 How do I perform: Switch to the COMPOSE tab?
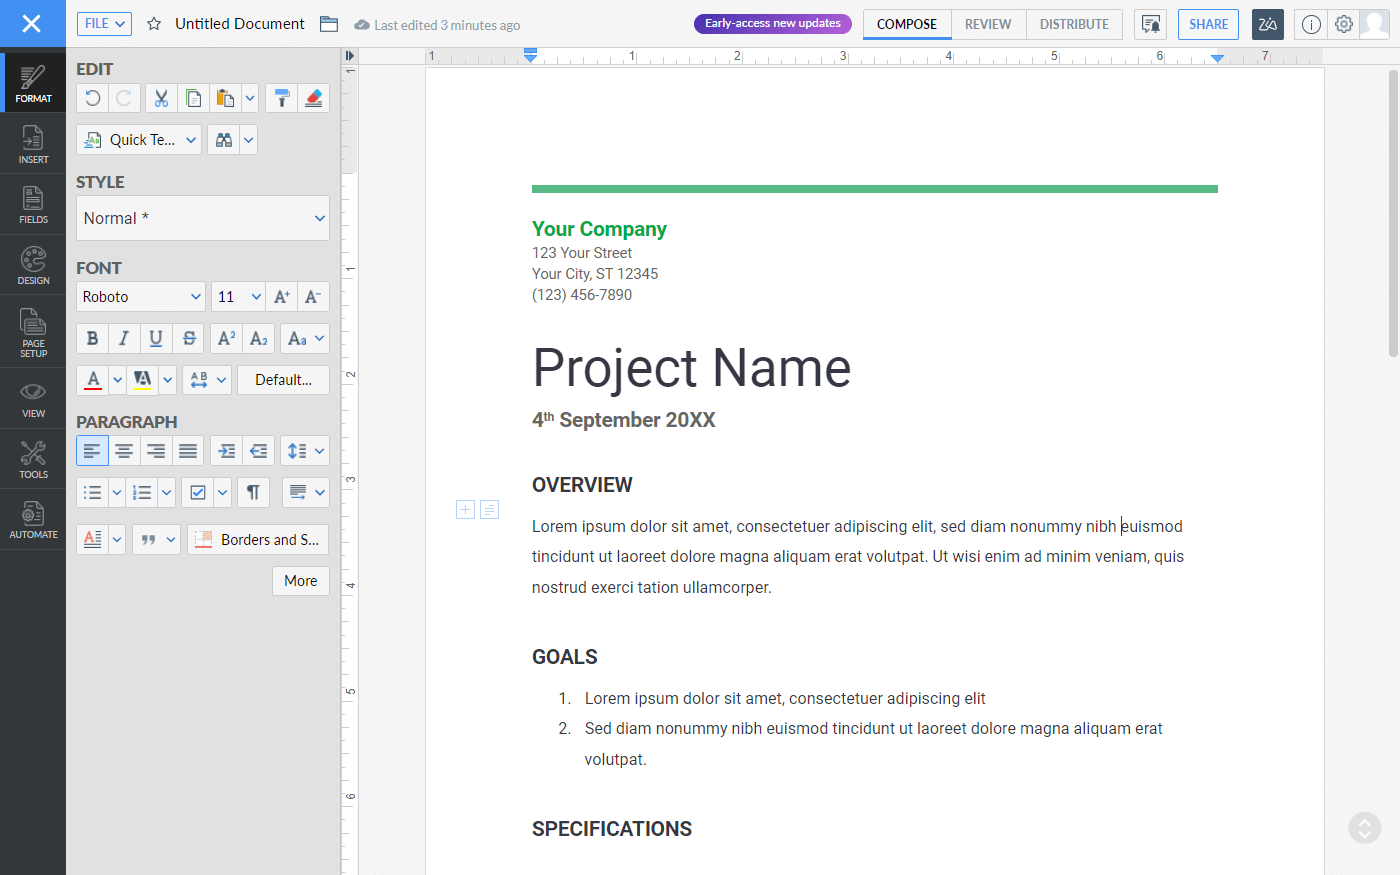click(907, 24)
